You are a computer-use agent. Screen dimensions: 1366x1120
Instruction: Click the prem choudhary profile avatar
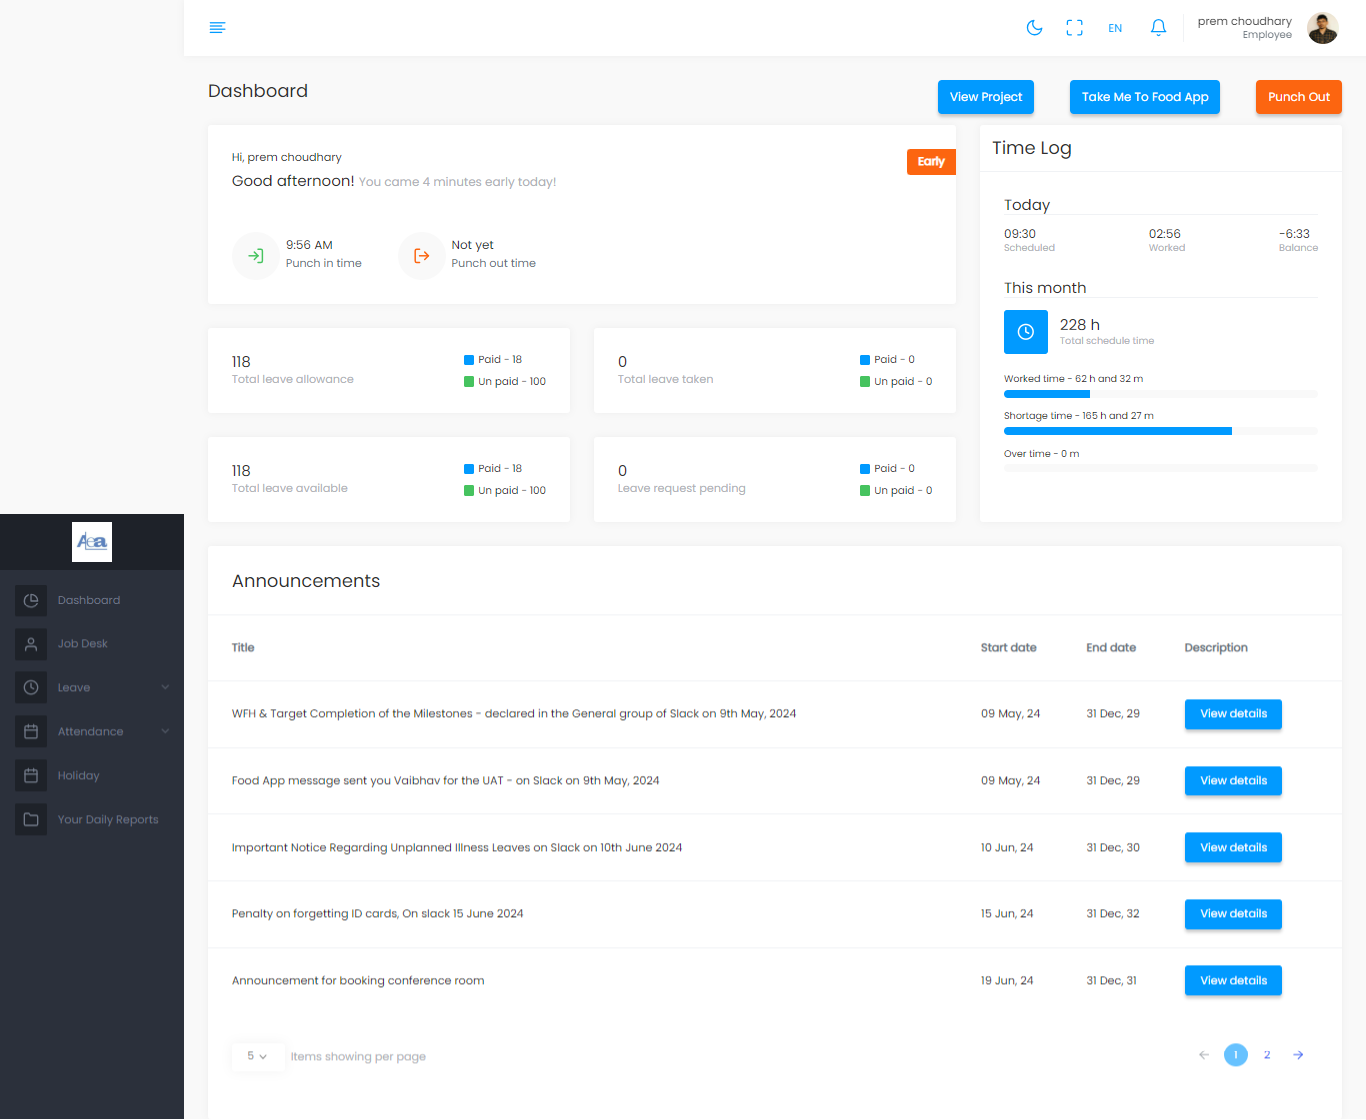(x=1322, y=28)
